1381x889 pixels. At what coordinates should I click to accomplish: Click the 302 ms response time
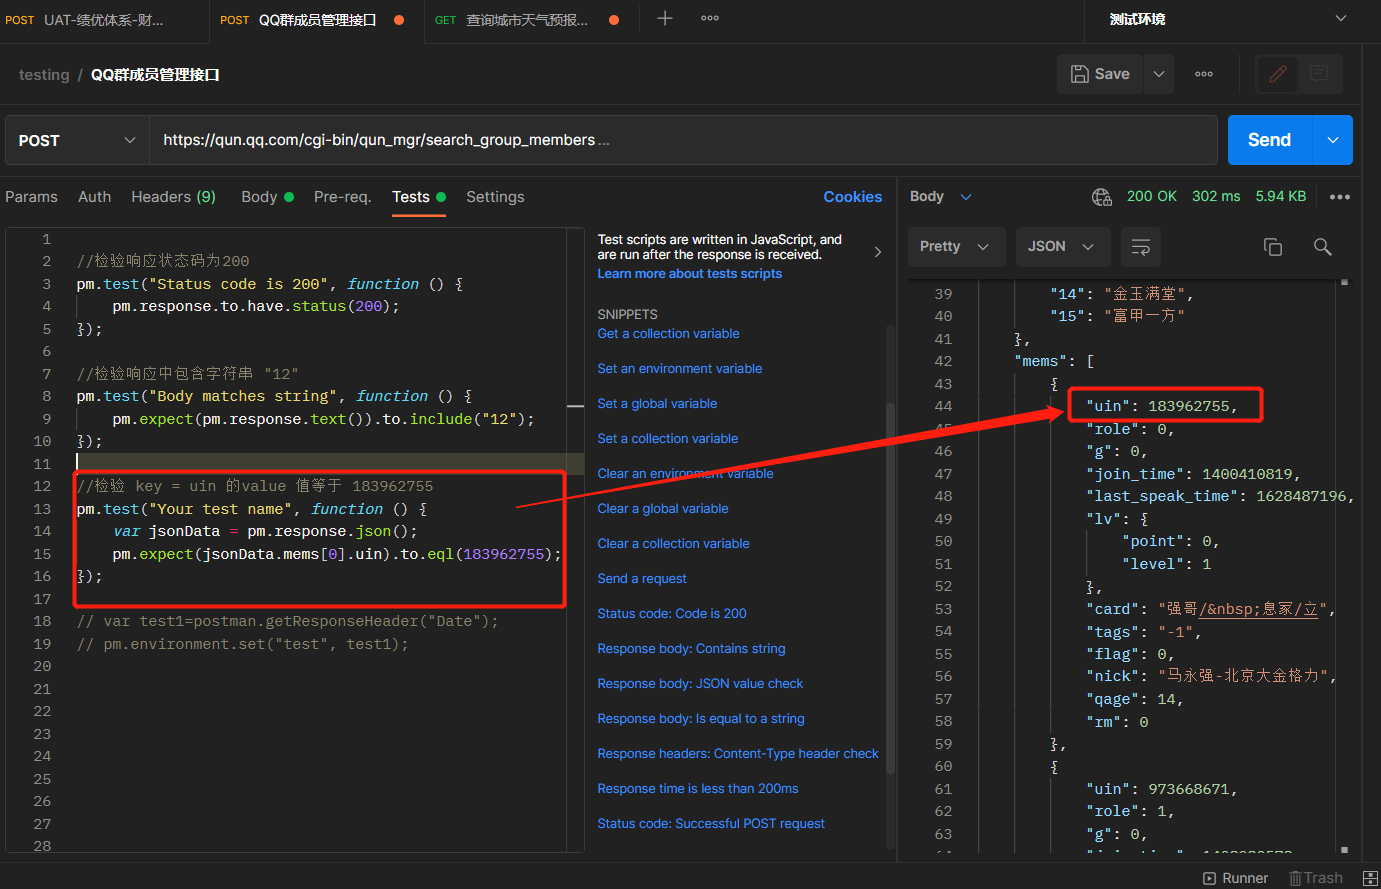pos(1216,197)
